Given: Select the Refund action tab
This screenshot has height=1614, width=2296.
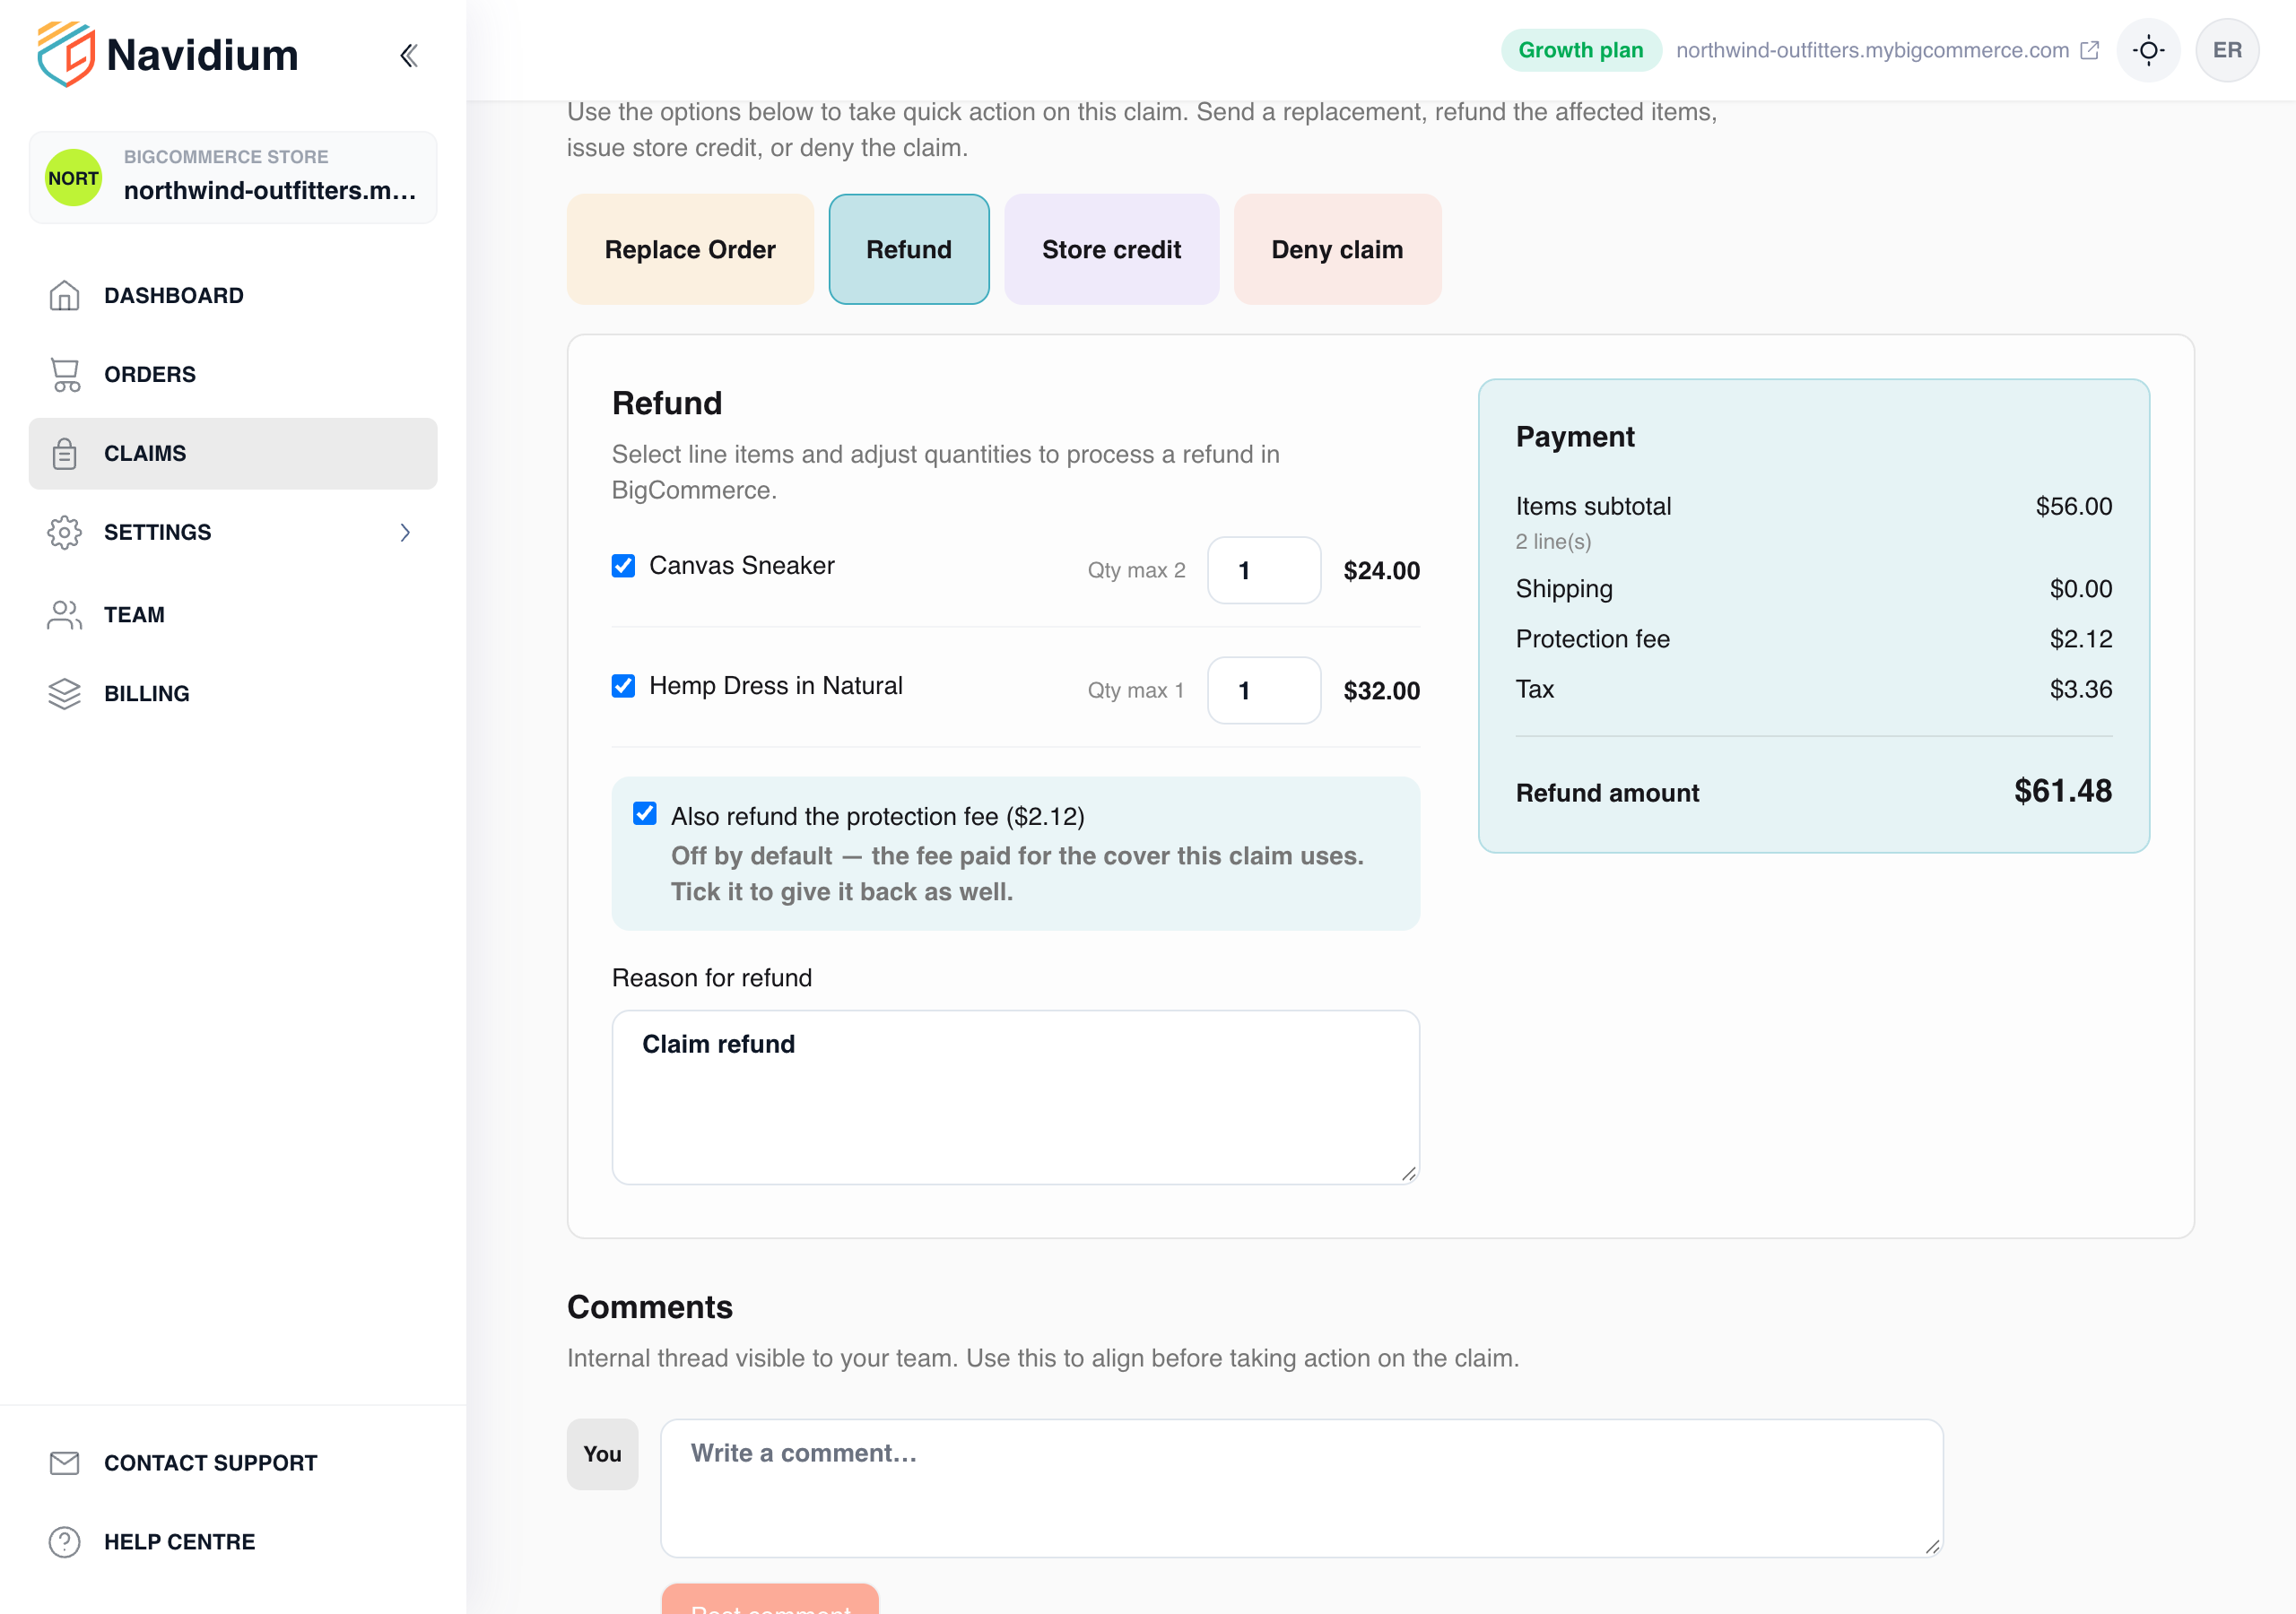Looking at the screenshot, I should pyautogui.click(x=909, y=249).
